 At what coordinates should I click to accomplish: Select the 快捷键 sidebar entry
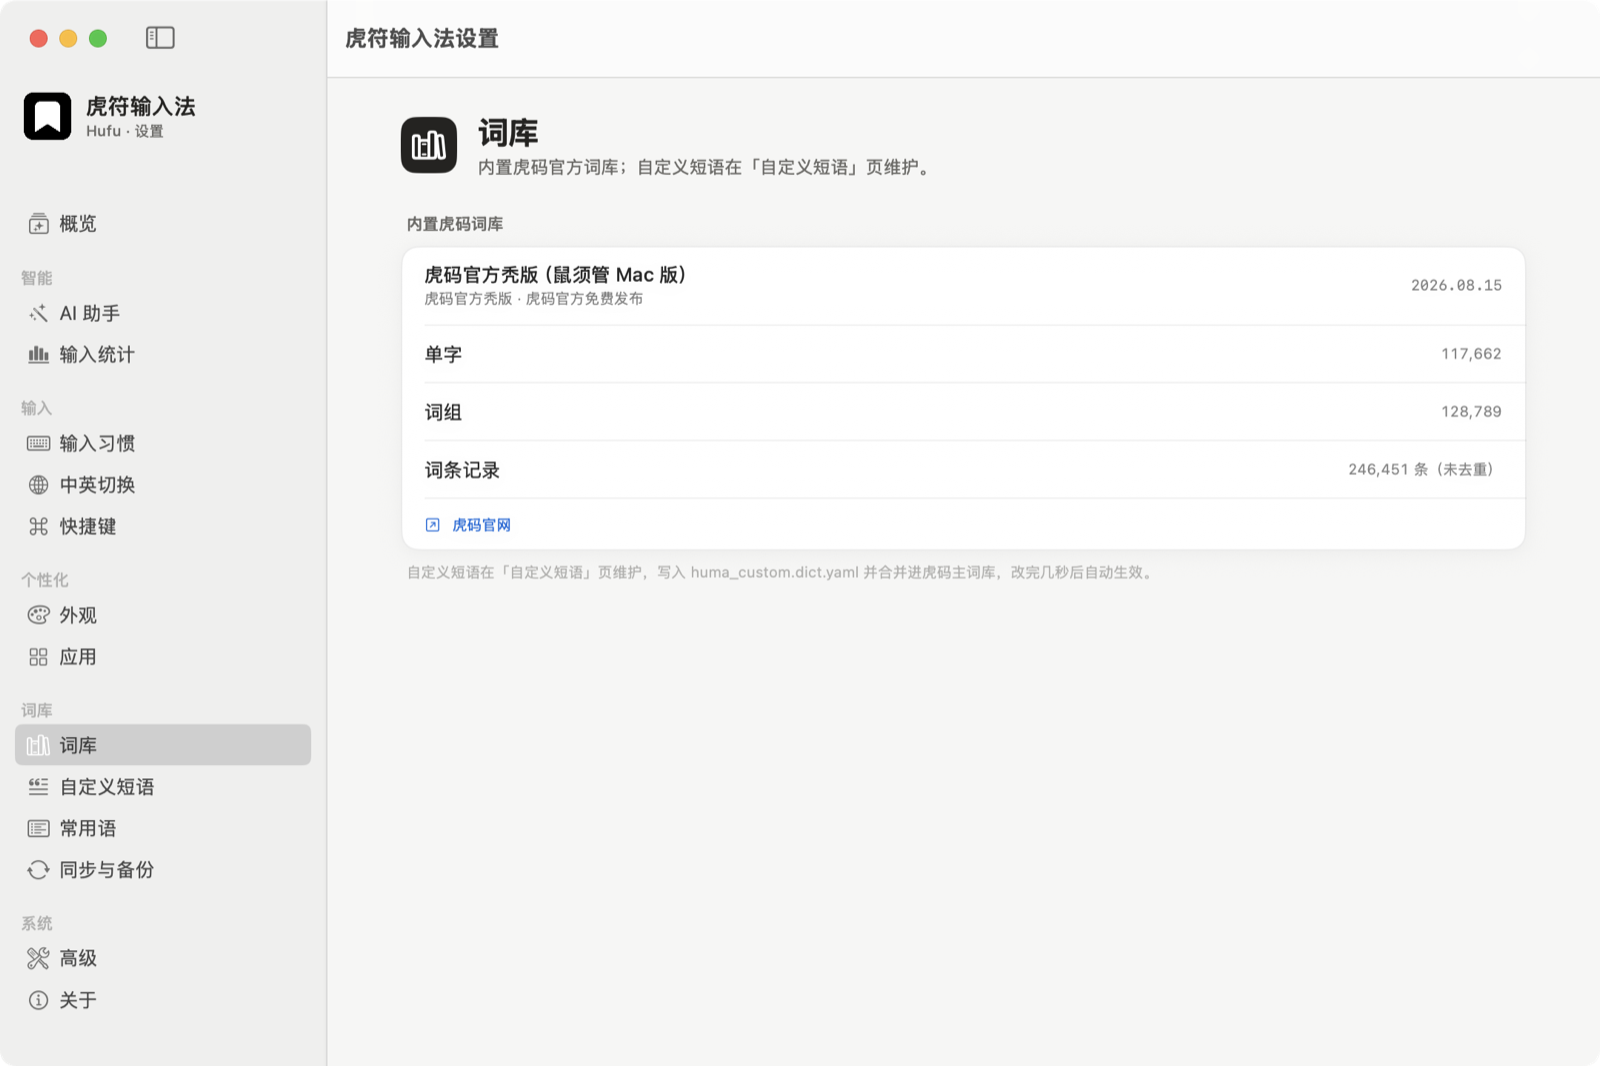pyautogui.click(x=163, y=527)
